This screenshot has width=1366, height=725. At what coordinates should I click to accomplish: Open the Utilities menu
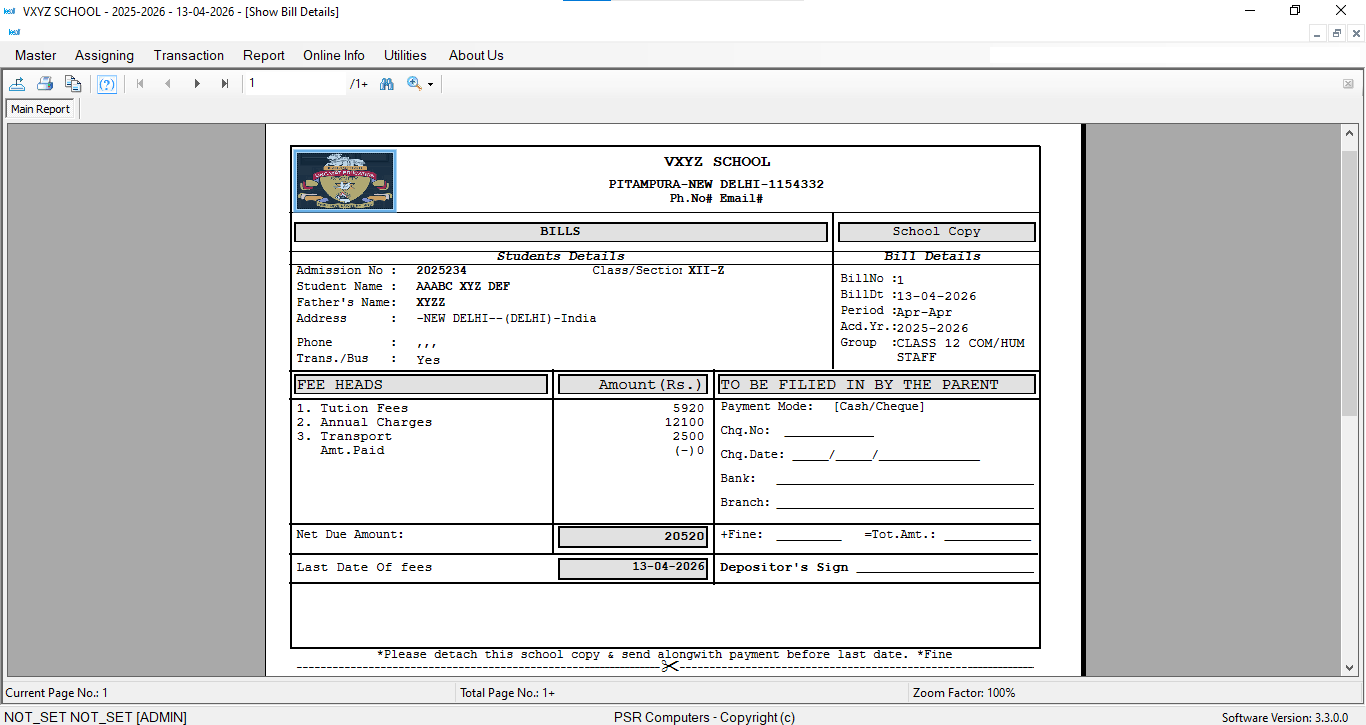(x=405, y=55)
